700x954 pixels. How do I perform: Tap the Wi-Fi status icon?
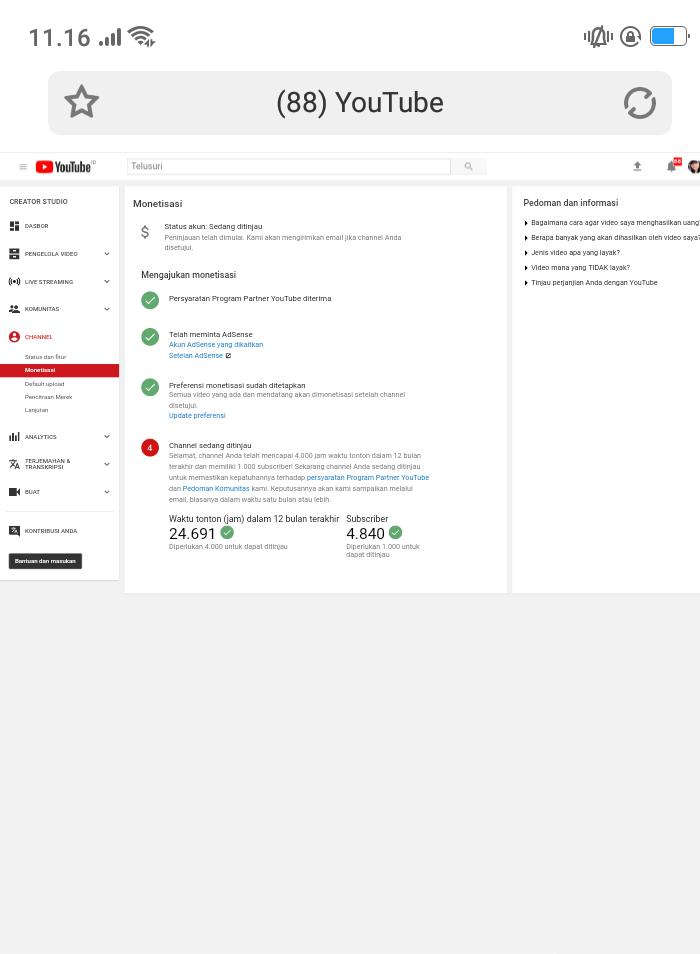(x=142, y=37)
